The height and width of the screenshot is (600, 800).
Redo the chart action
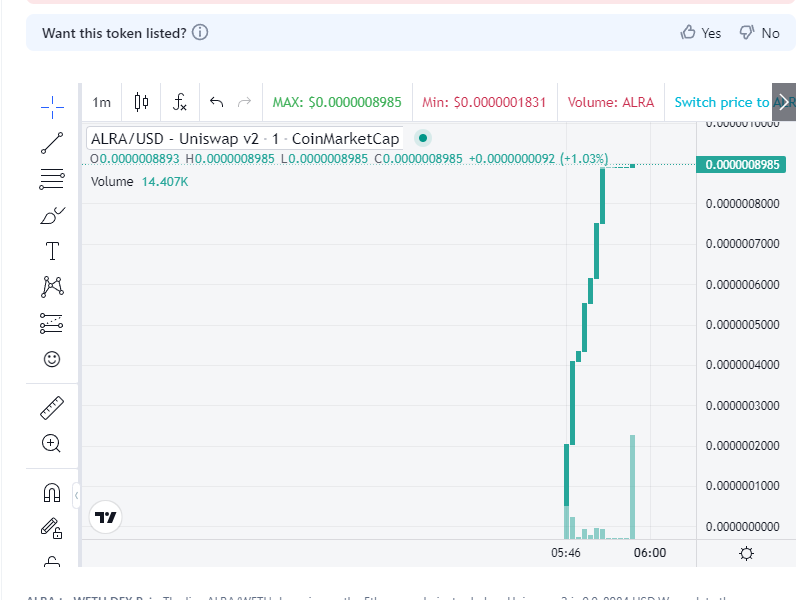coord(245,103)
